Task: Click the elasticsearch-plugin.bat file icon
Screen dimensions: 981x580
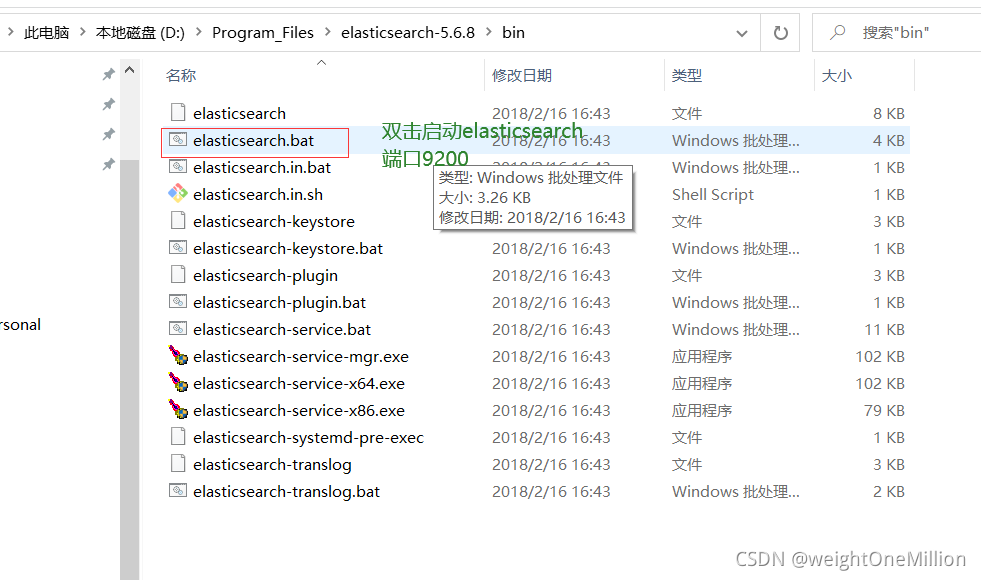Action: tap(178, 301)
